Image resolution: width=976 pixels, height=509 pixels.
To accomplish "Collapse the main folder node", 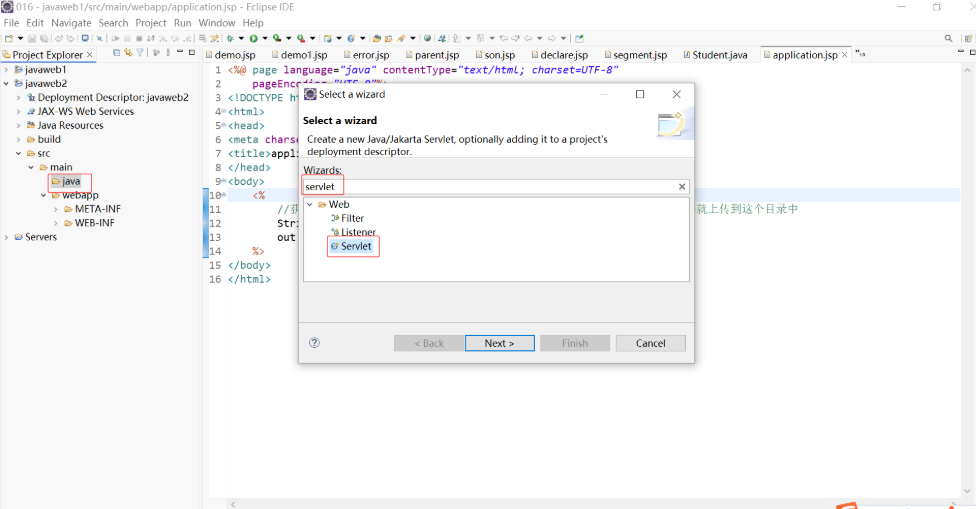I will point(31,167).
